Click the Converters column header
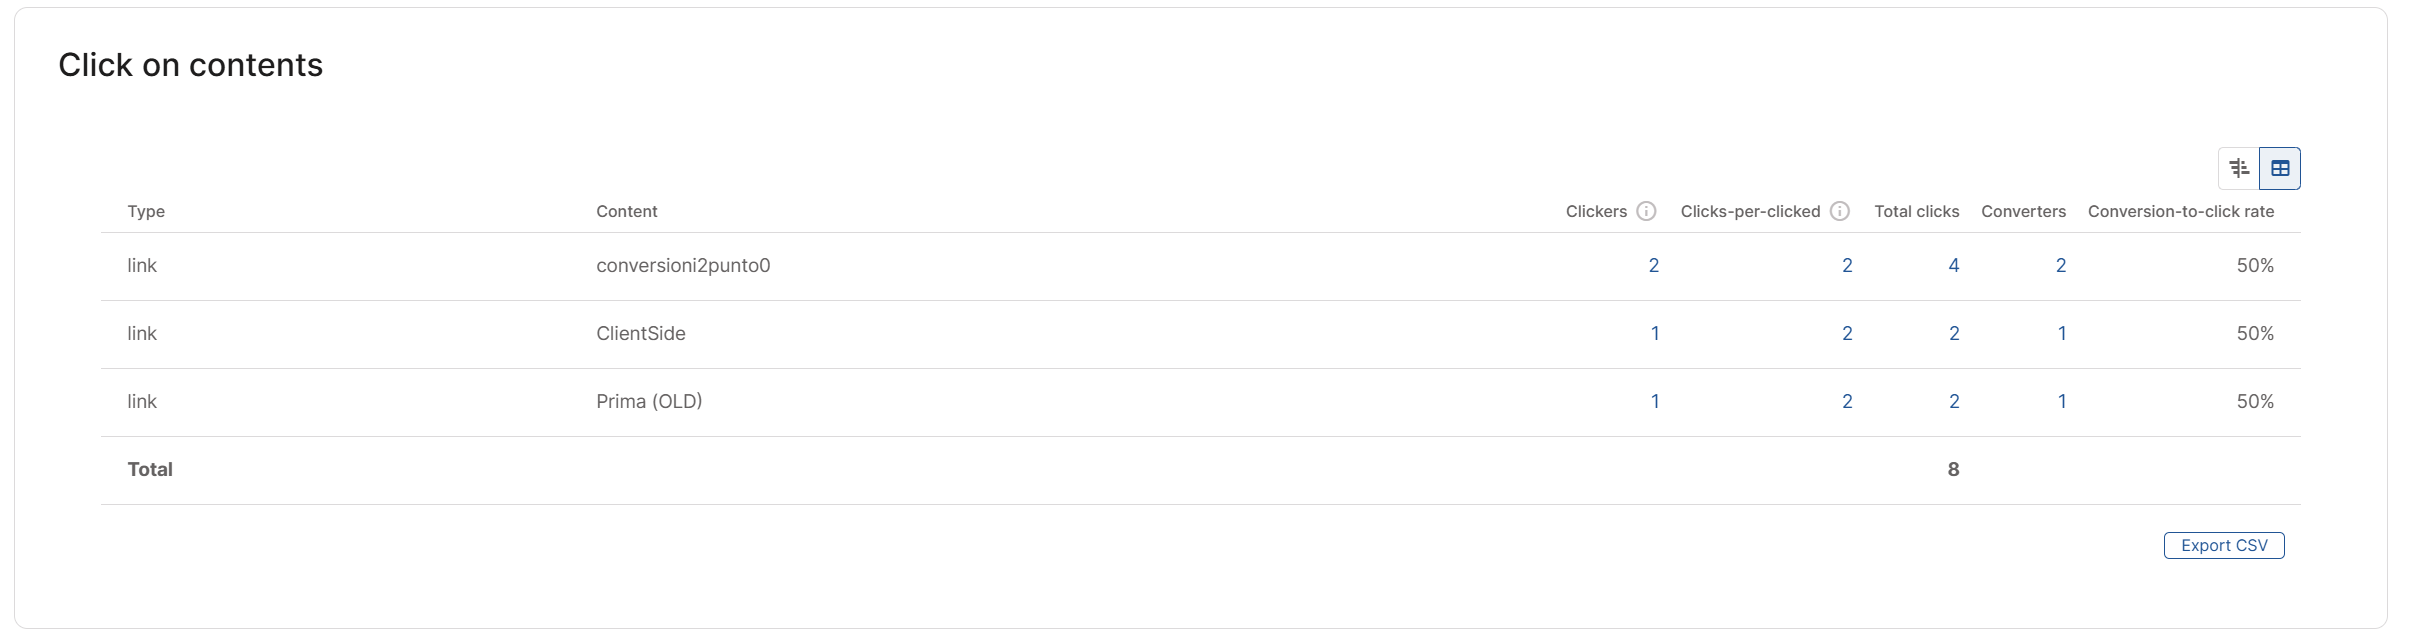Screen dimensions: 2410x638 point(2023,211)
